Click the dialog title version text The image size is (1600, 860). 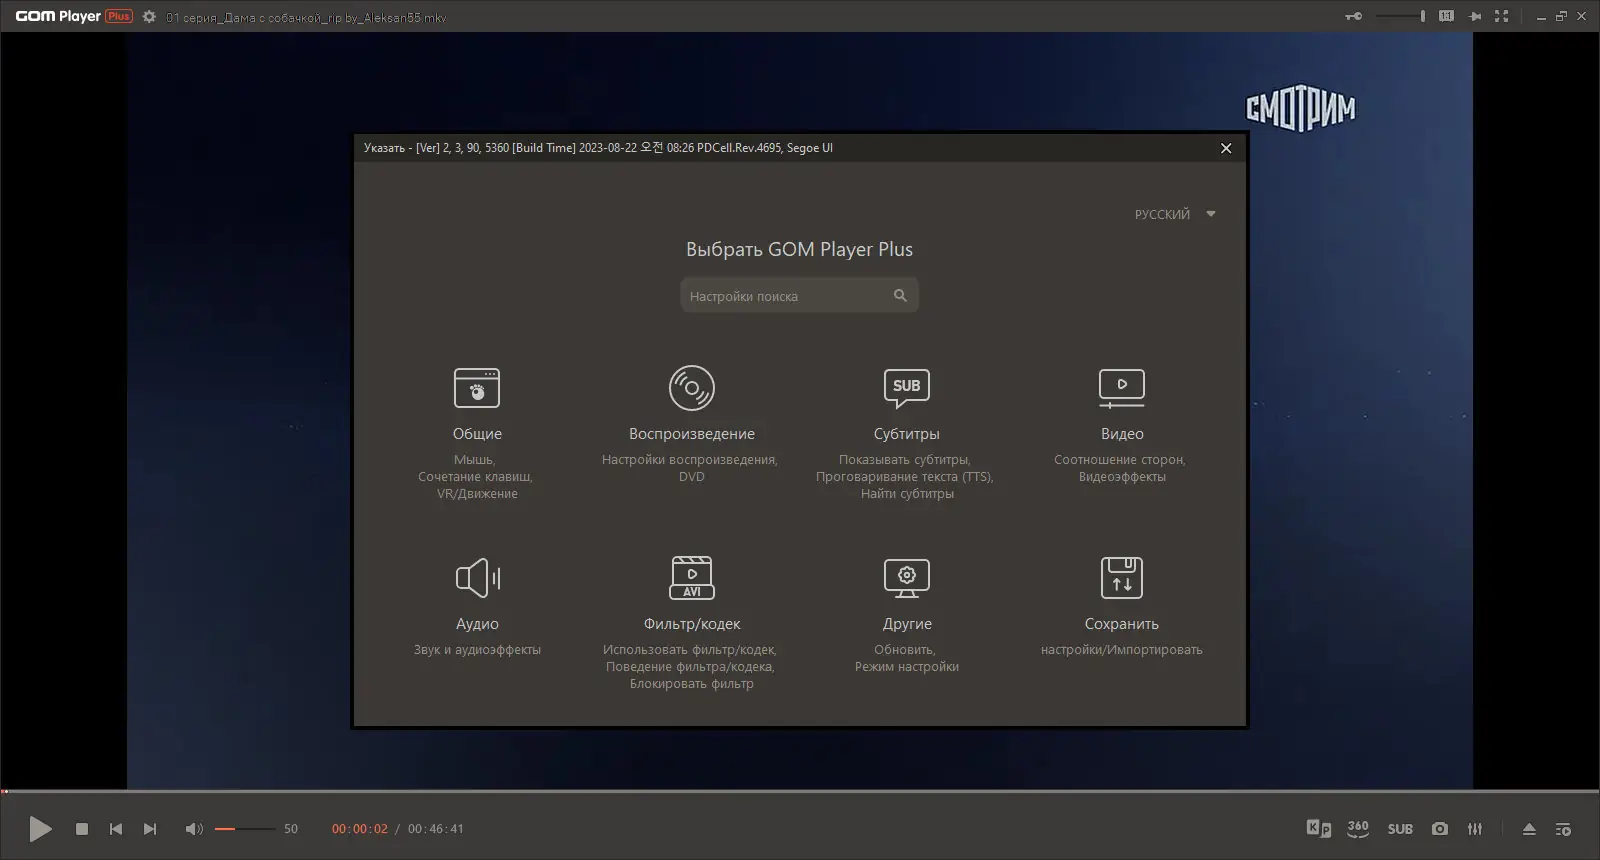(x=598, y=148)
